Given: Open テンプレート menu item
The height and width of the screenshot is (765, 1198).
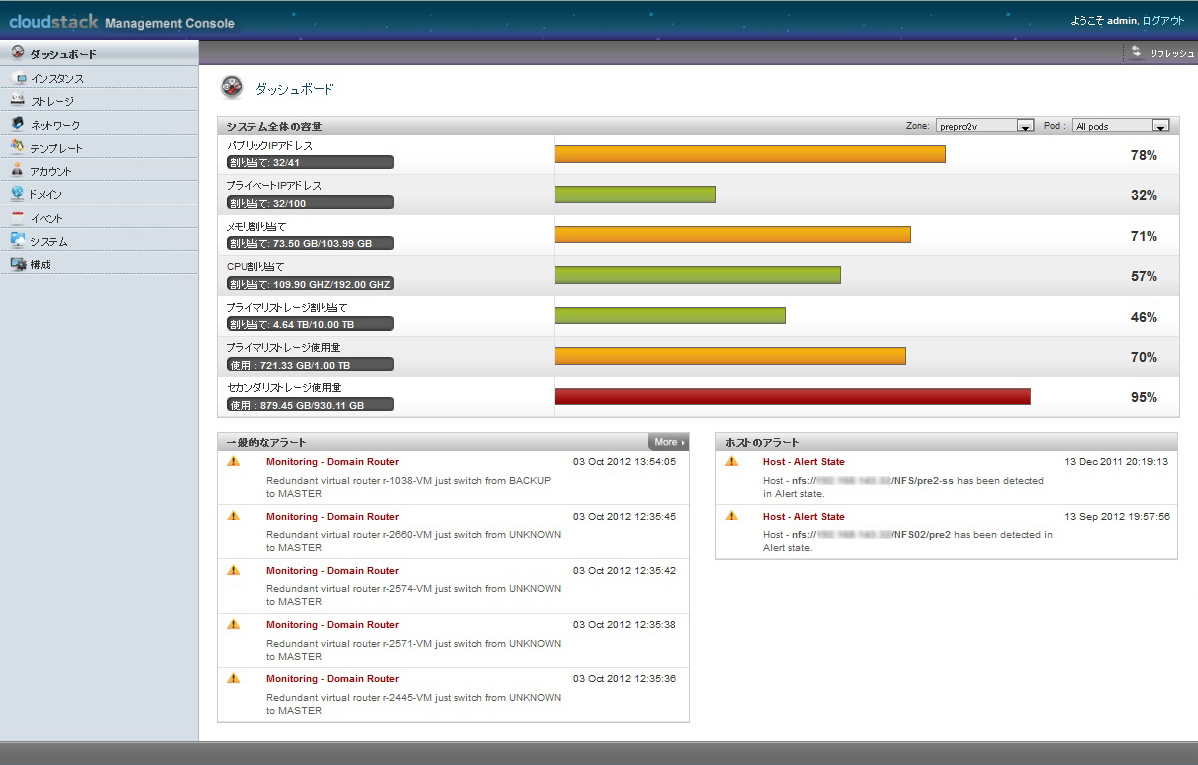Looking at the screenshot, I should click(x=99, y=147).
